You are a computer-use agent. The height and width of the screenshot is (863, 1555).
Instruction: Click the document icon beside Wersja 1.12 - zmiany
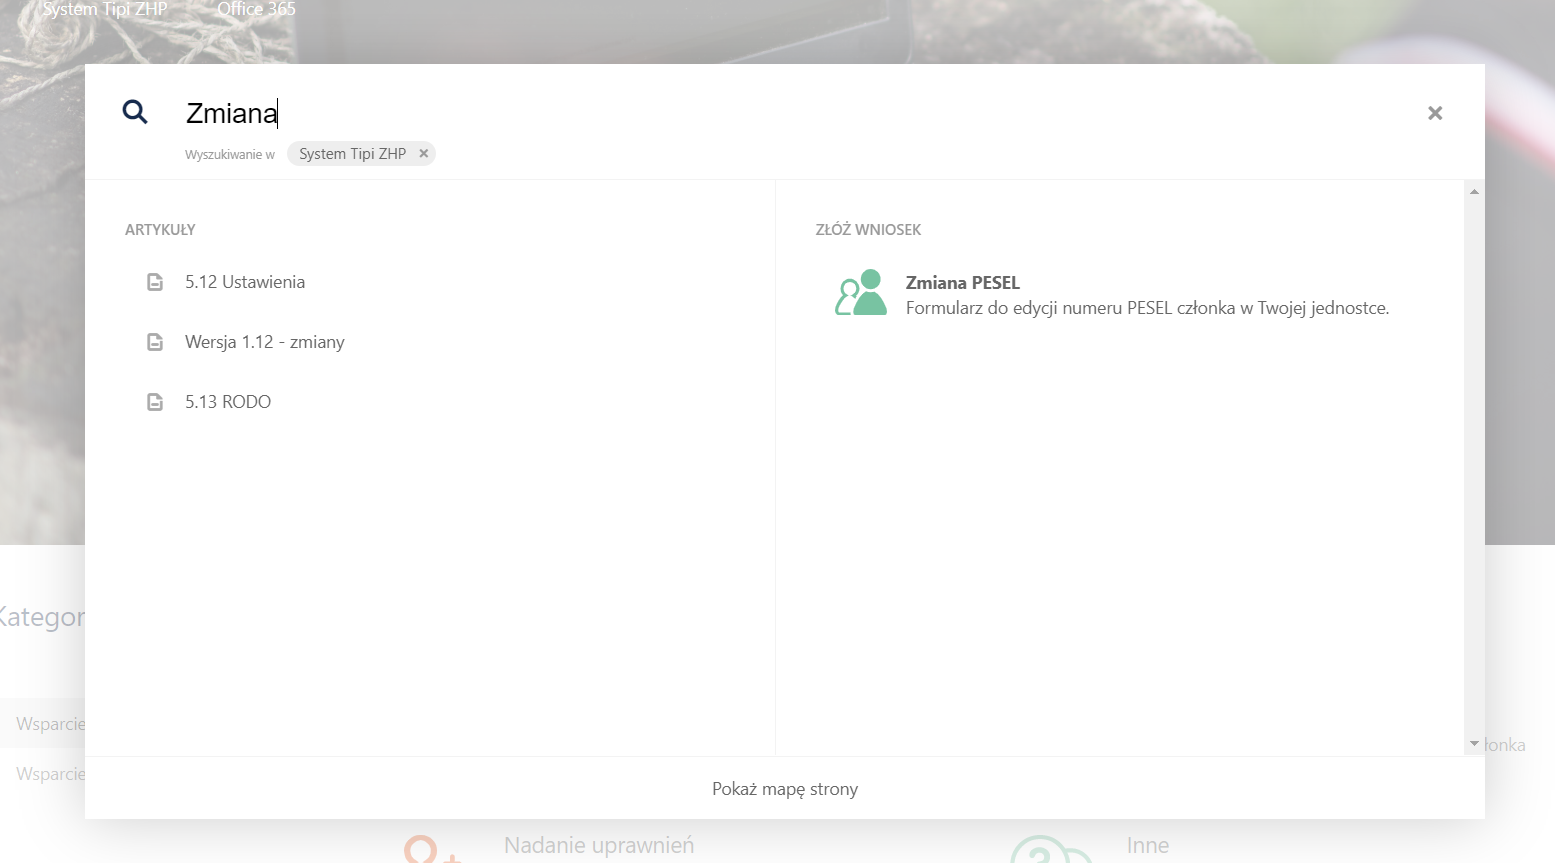pyautogui.click(x=155, y=342)
